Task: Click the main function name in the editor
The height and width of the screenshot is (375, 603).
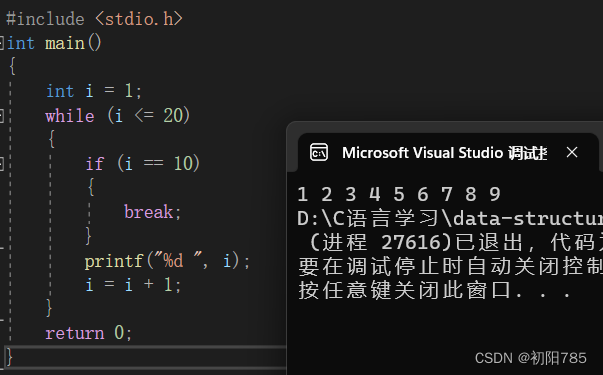Action: 65,43
